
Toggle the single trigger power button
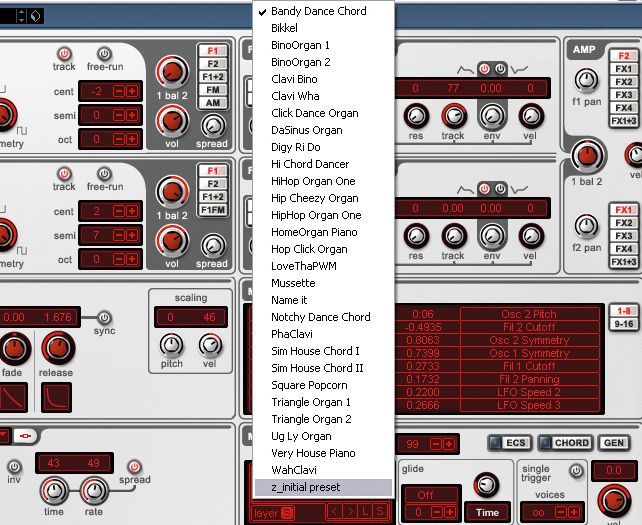(576, 471)
